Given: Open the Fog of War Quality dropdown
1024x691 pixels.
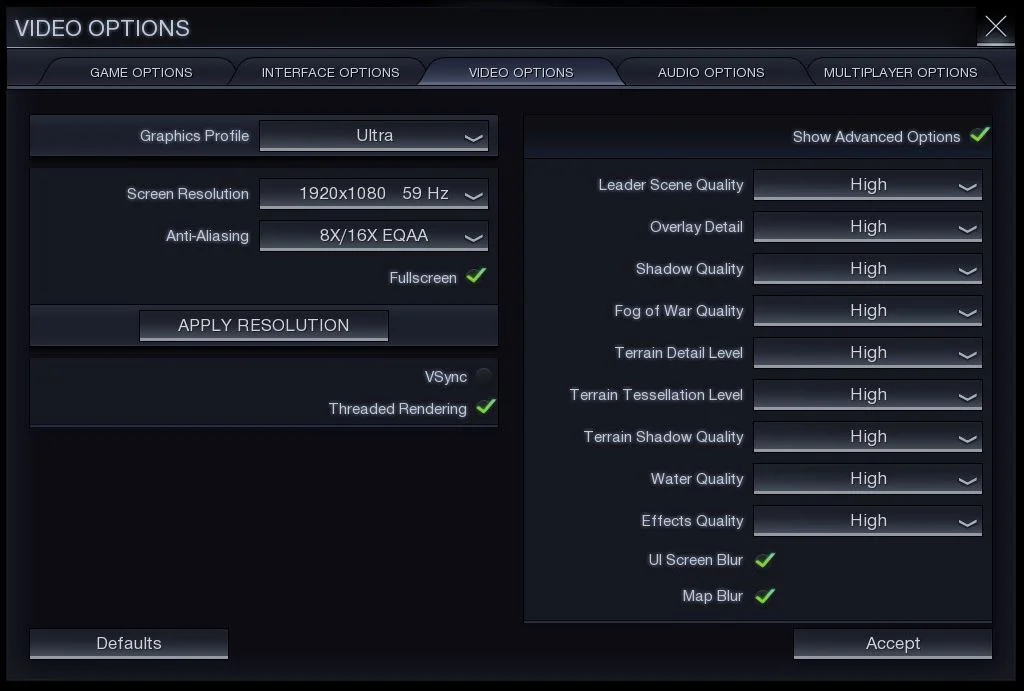Looking at the screenshot, I should 868,311.
